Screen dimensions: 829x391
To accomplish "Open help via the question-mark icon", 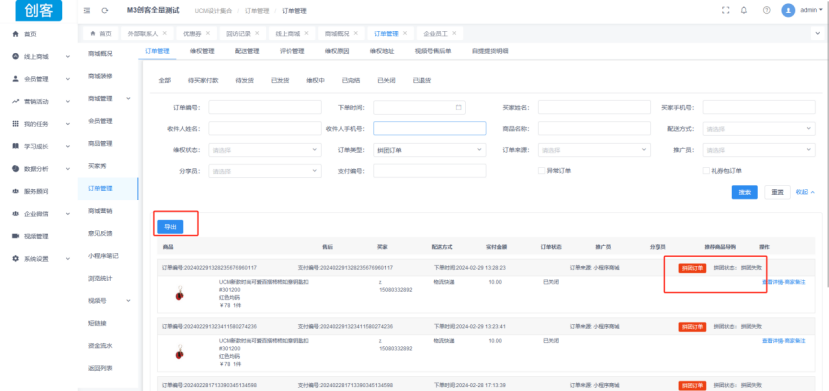I will [766, 10].
